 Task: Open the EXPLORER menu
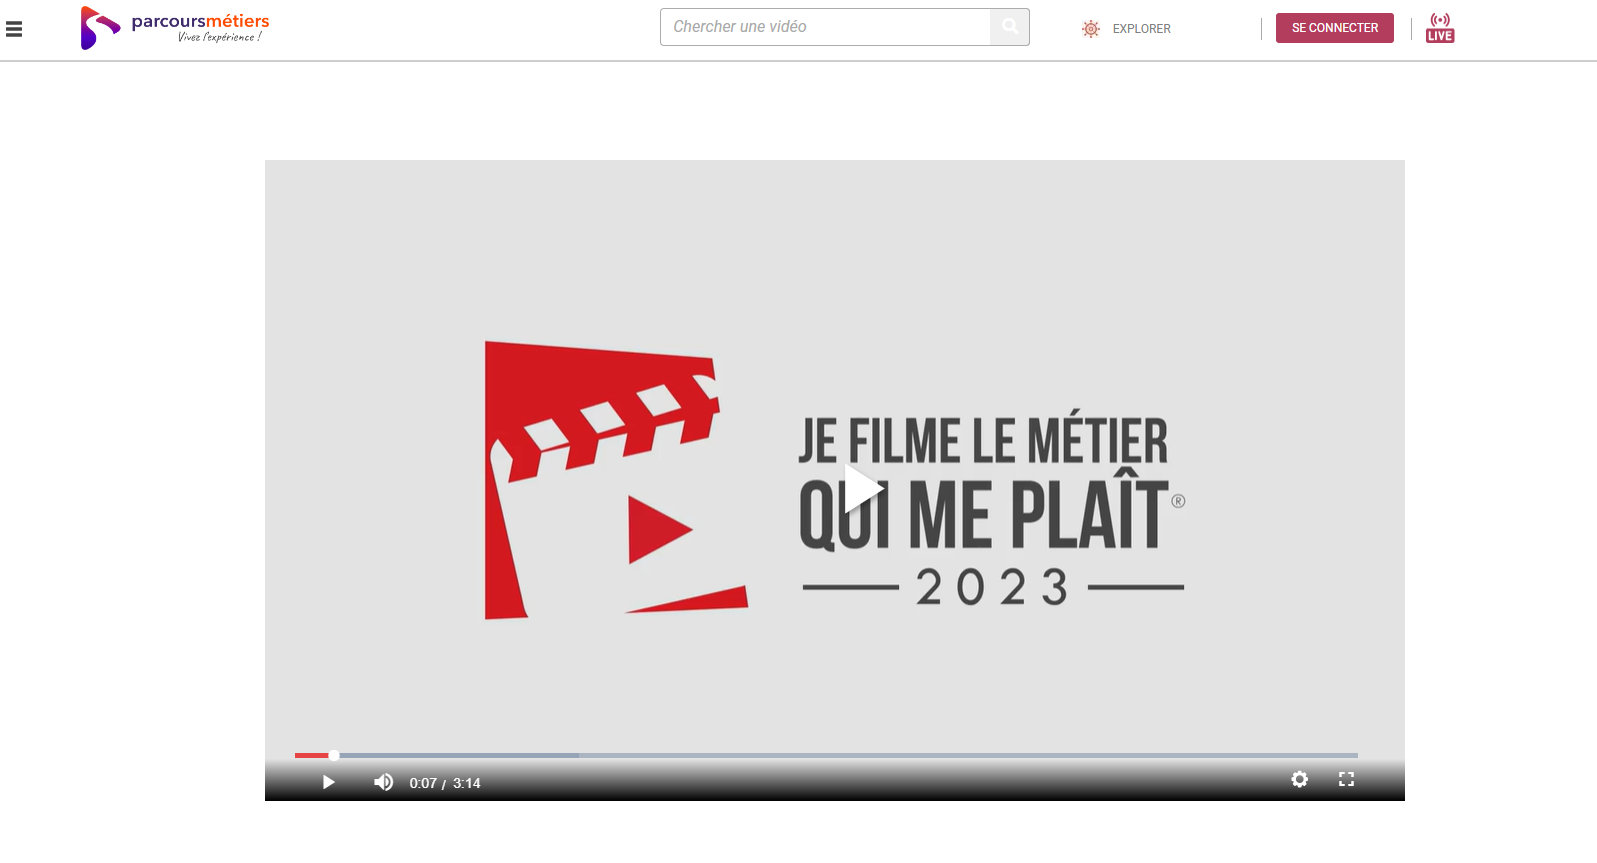[x=1141, y=29]
